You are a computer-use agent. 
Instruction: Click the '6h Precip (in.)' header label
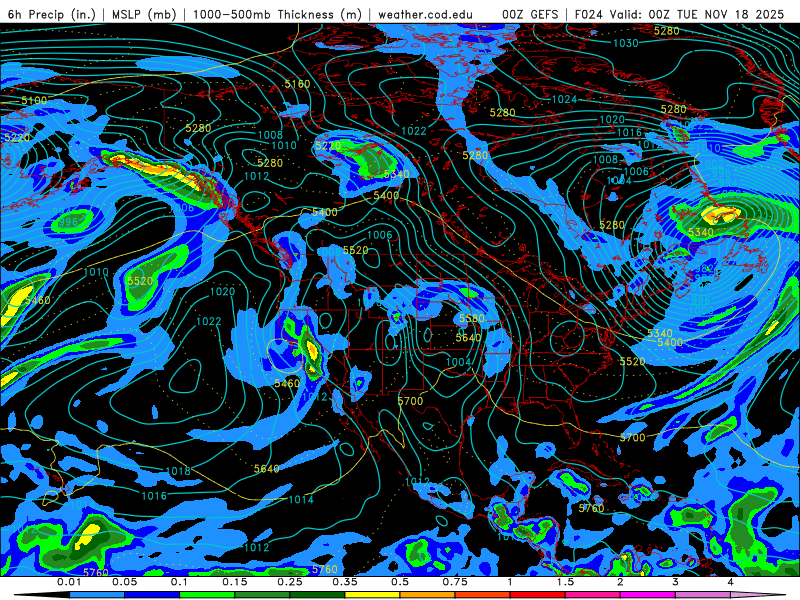(52, 14)
